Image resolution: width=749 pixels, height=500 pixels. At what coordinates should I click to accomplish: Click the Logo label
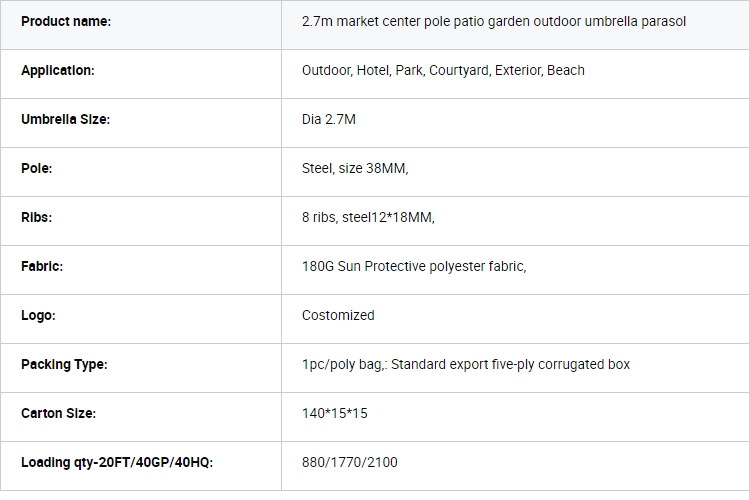coord(38,316)
